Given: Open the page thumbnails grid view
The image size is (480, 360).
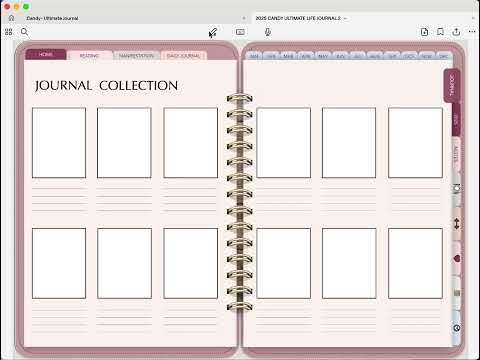Looking at the screenshot, I should (9, 32).
